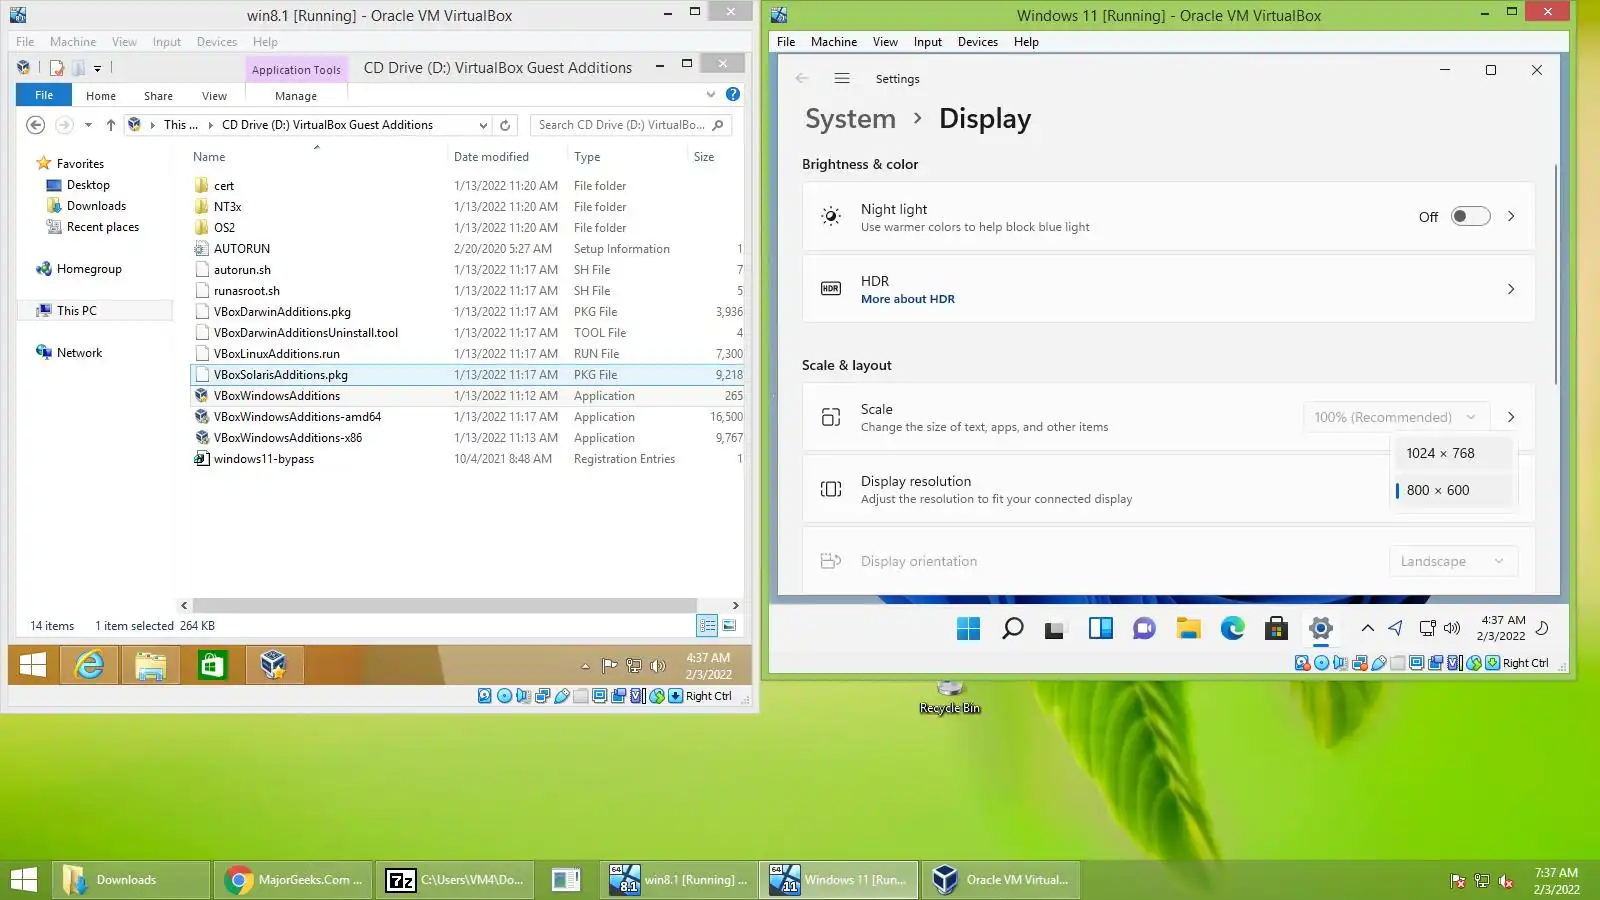Go back in Windows 11 Settings

point(801,78)
